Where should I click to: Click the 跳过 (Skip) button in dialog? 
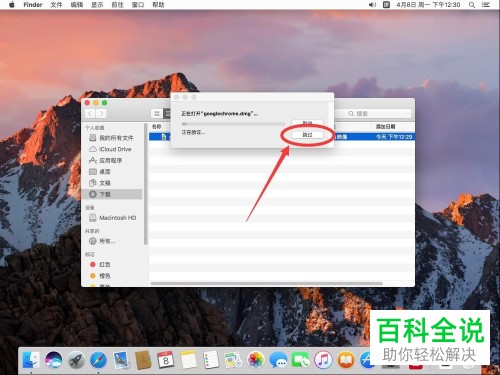tap(307, 135)
